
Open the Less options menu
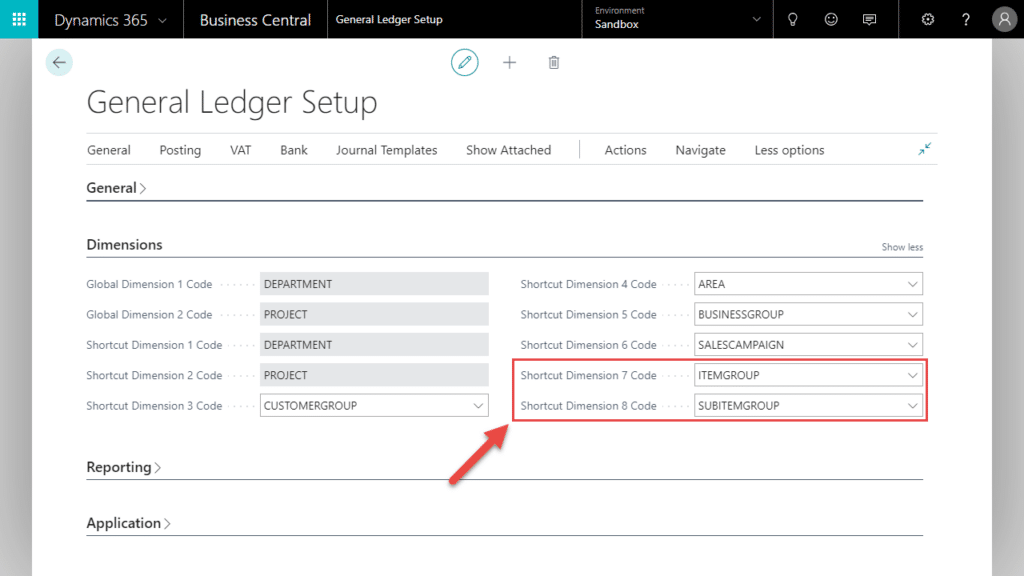(x=789, y=150)
